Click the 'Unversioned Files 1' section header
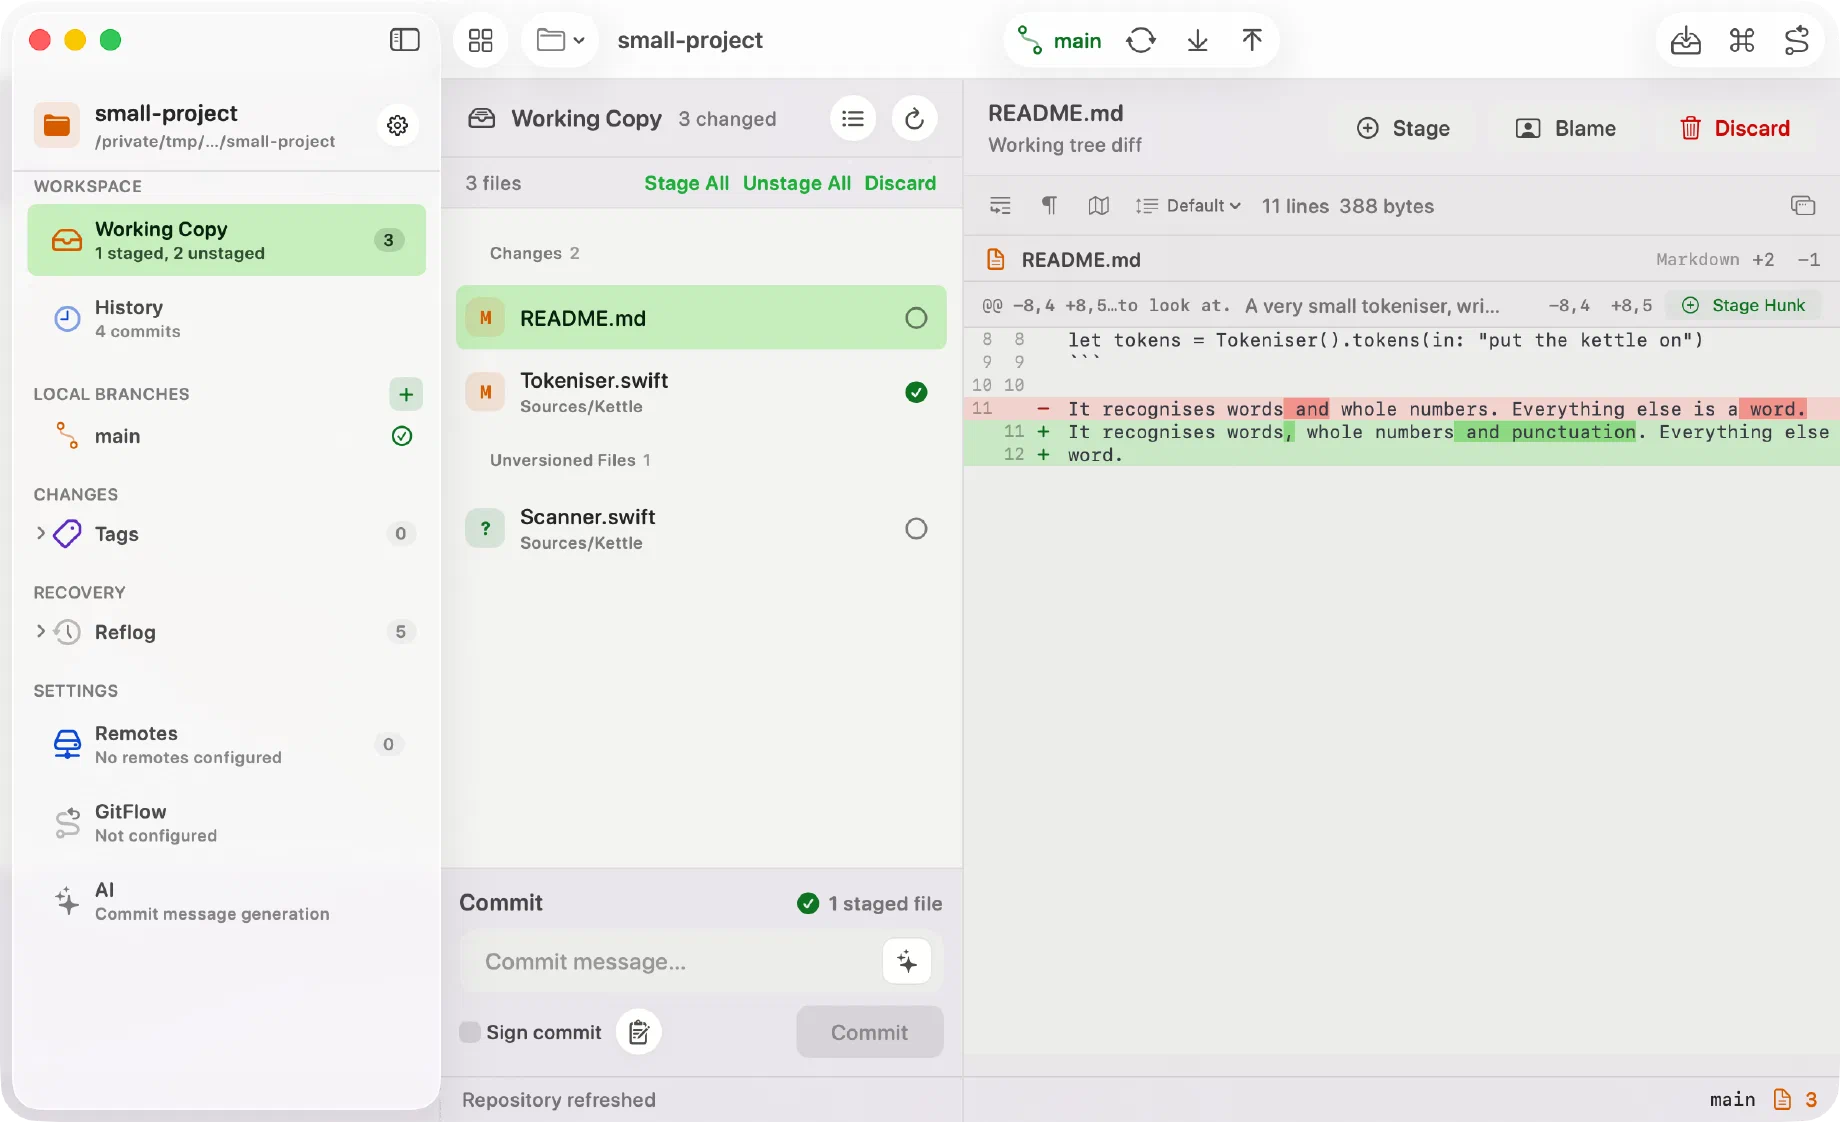 [570, 460]
